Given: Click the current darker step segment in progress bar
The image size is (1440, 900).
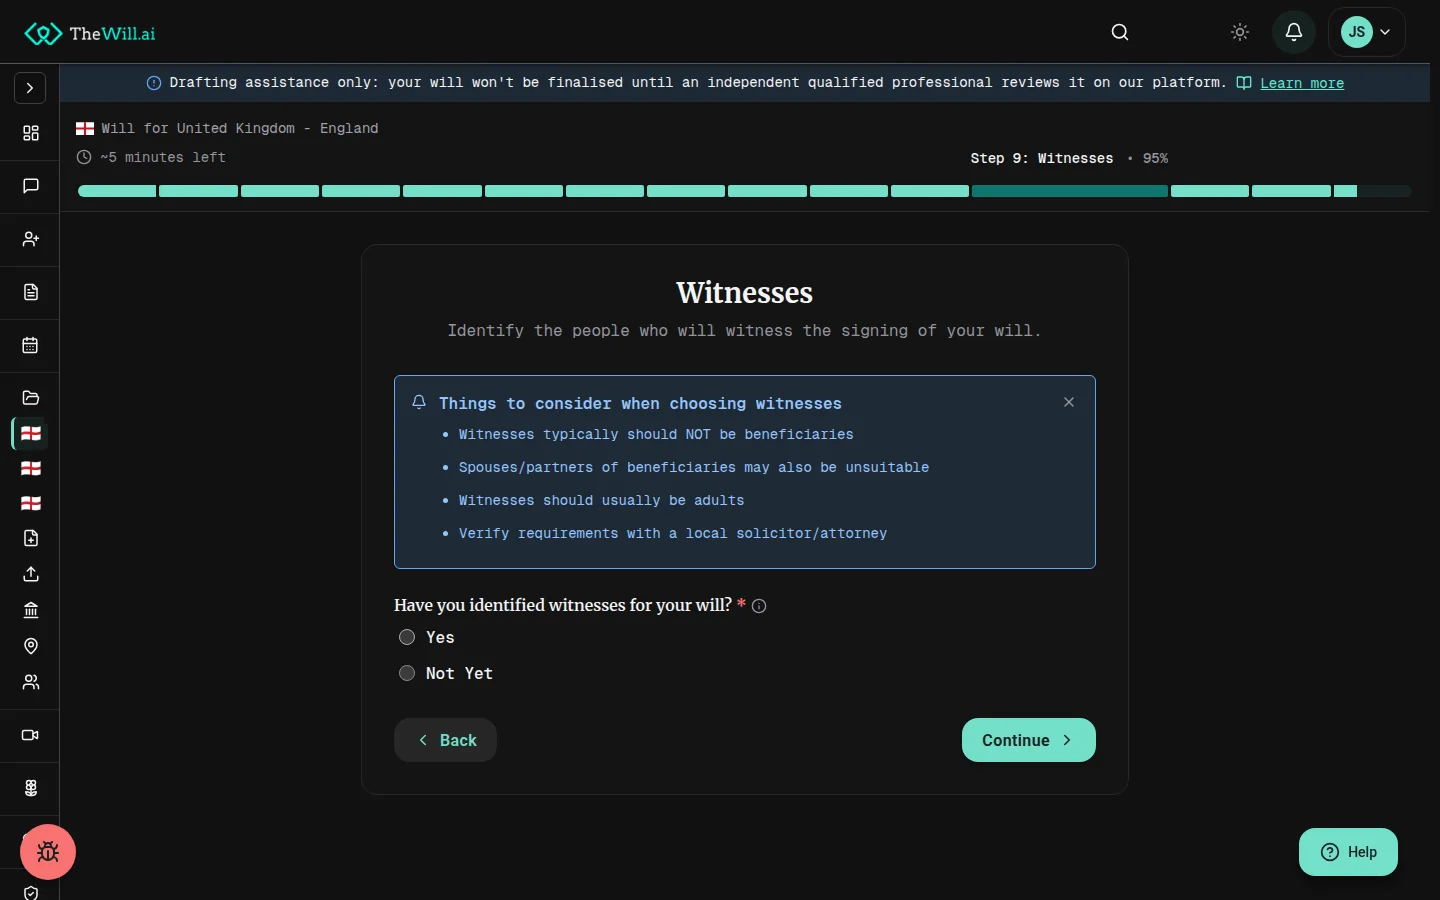Looking at the screenshot, I should [1070, 191].
